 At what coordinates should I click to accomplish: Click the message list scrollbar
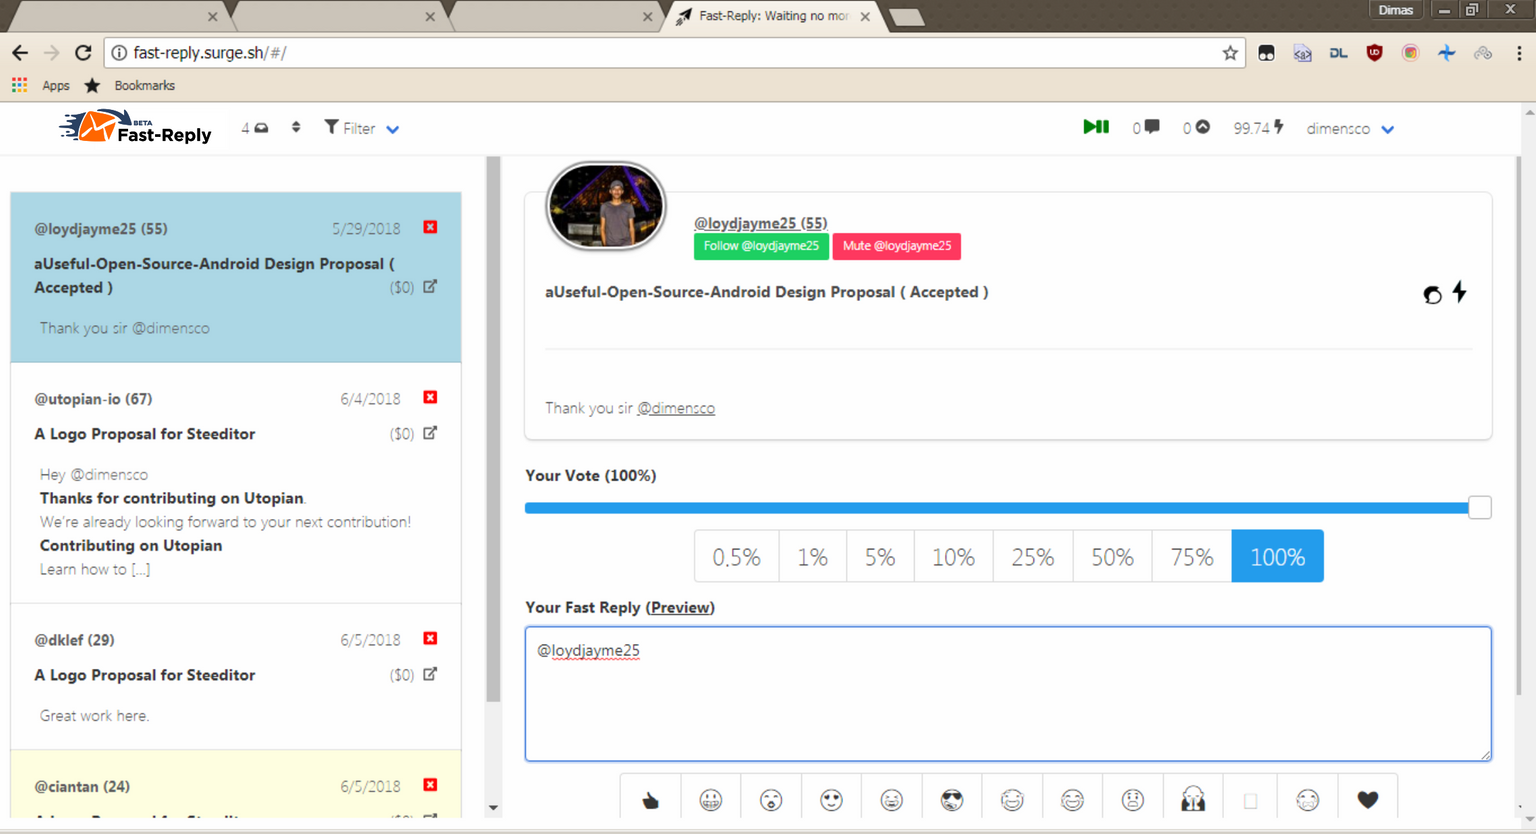(493, 430)
